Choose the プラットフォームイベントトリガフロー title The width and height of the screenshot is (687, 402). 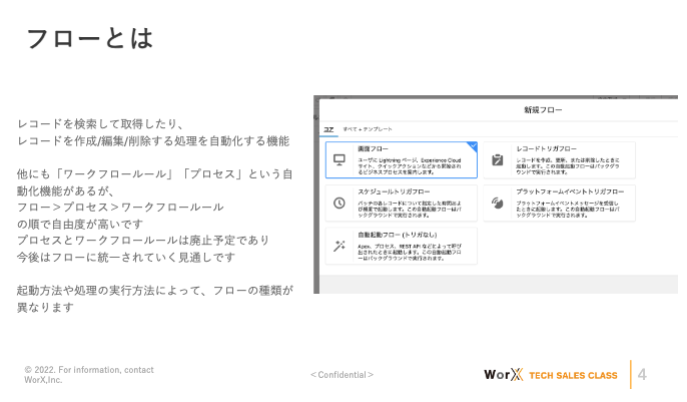pos(569,192)
